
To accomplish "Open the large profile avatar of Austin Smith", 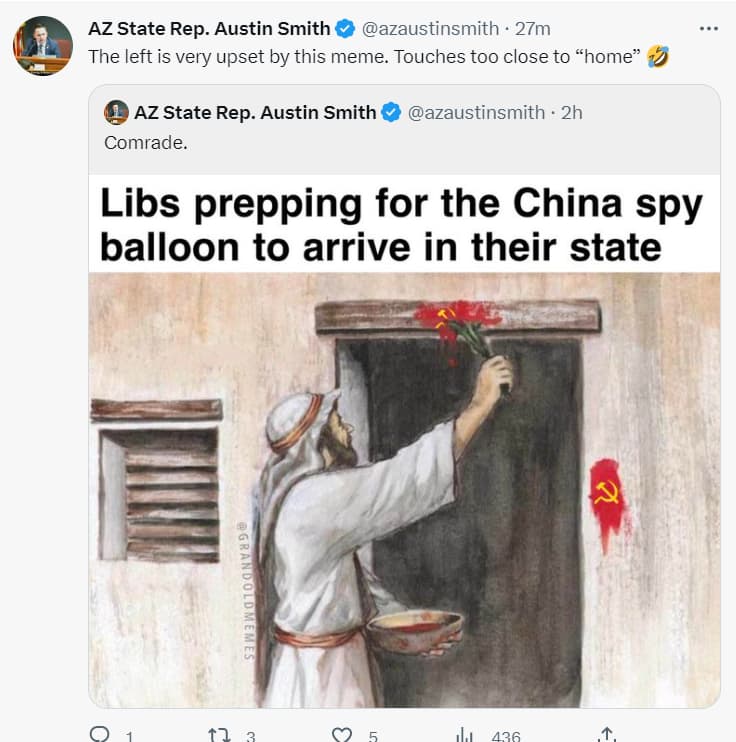I will 43,46.
